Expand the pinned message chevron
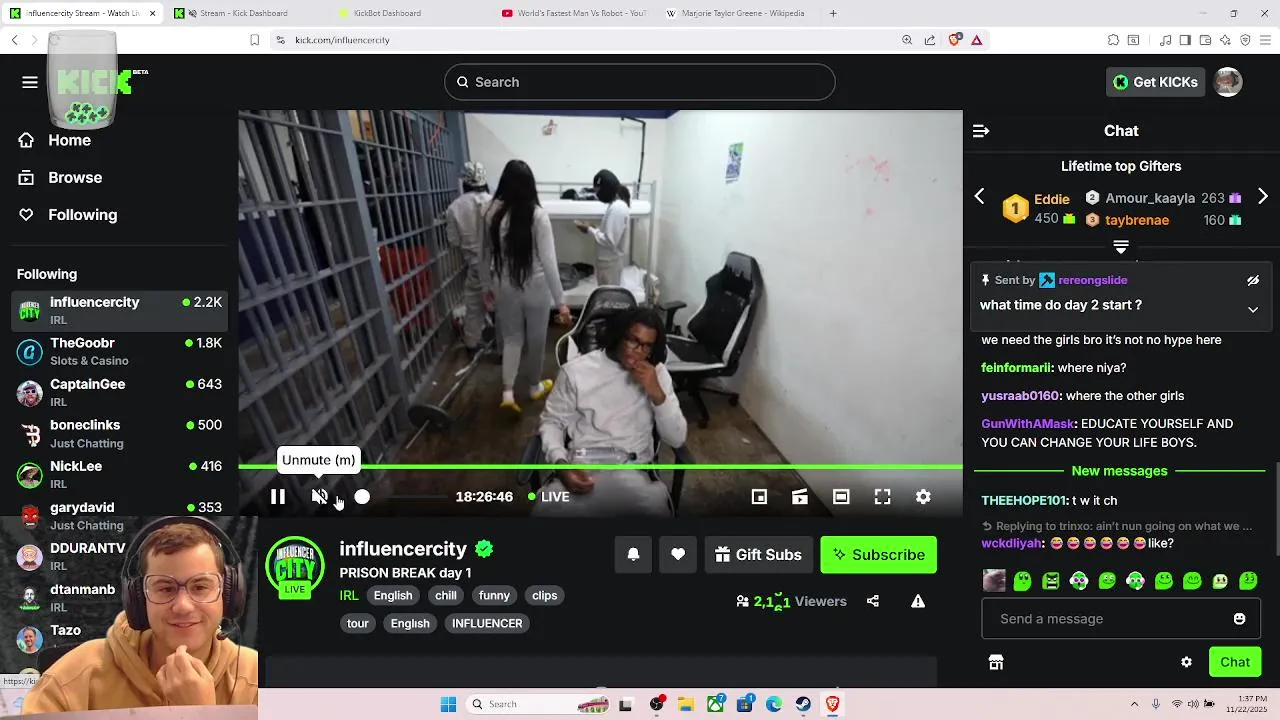The image size is (1280, 720). tap(1253, 310)
